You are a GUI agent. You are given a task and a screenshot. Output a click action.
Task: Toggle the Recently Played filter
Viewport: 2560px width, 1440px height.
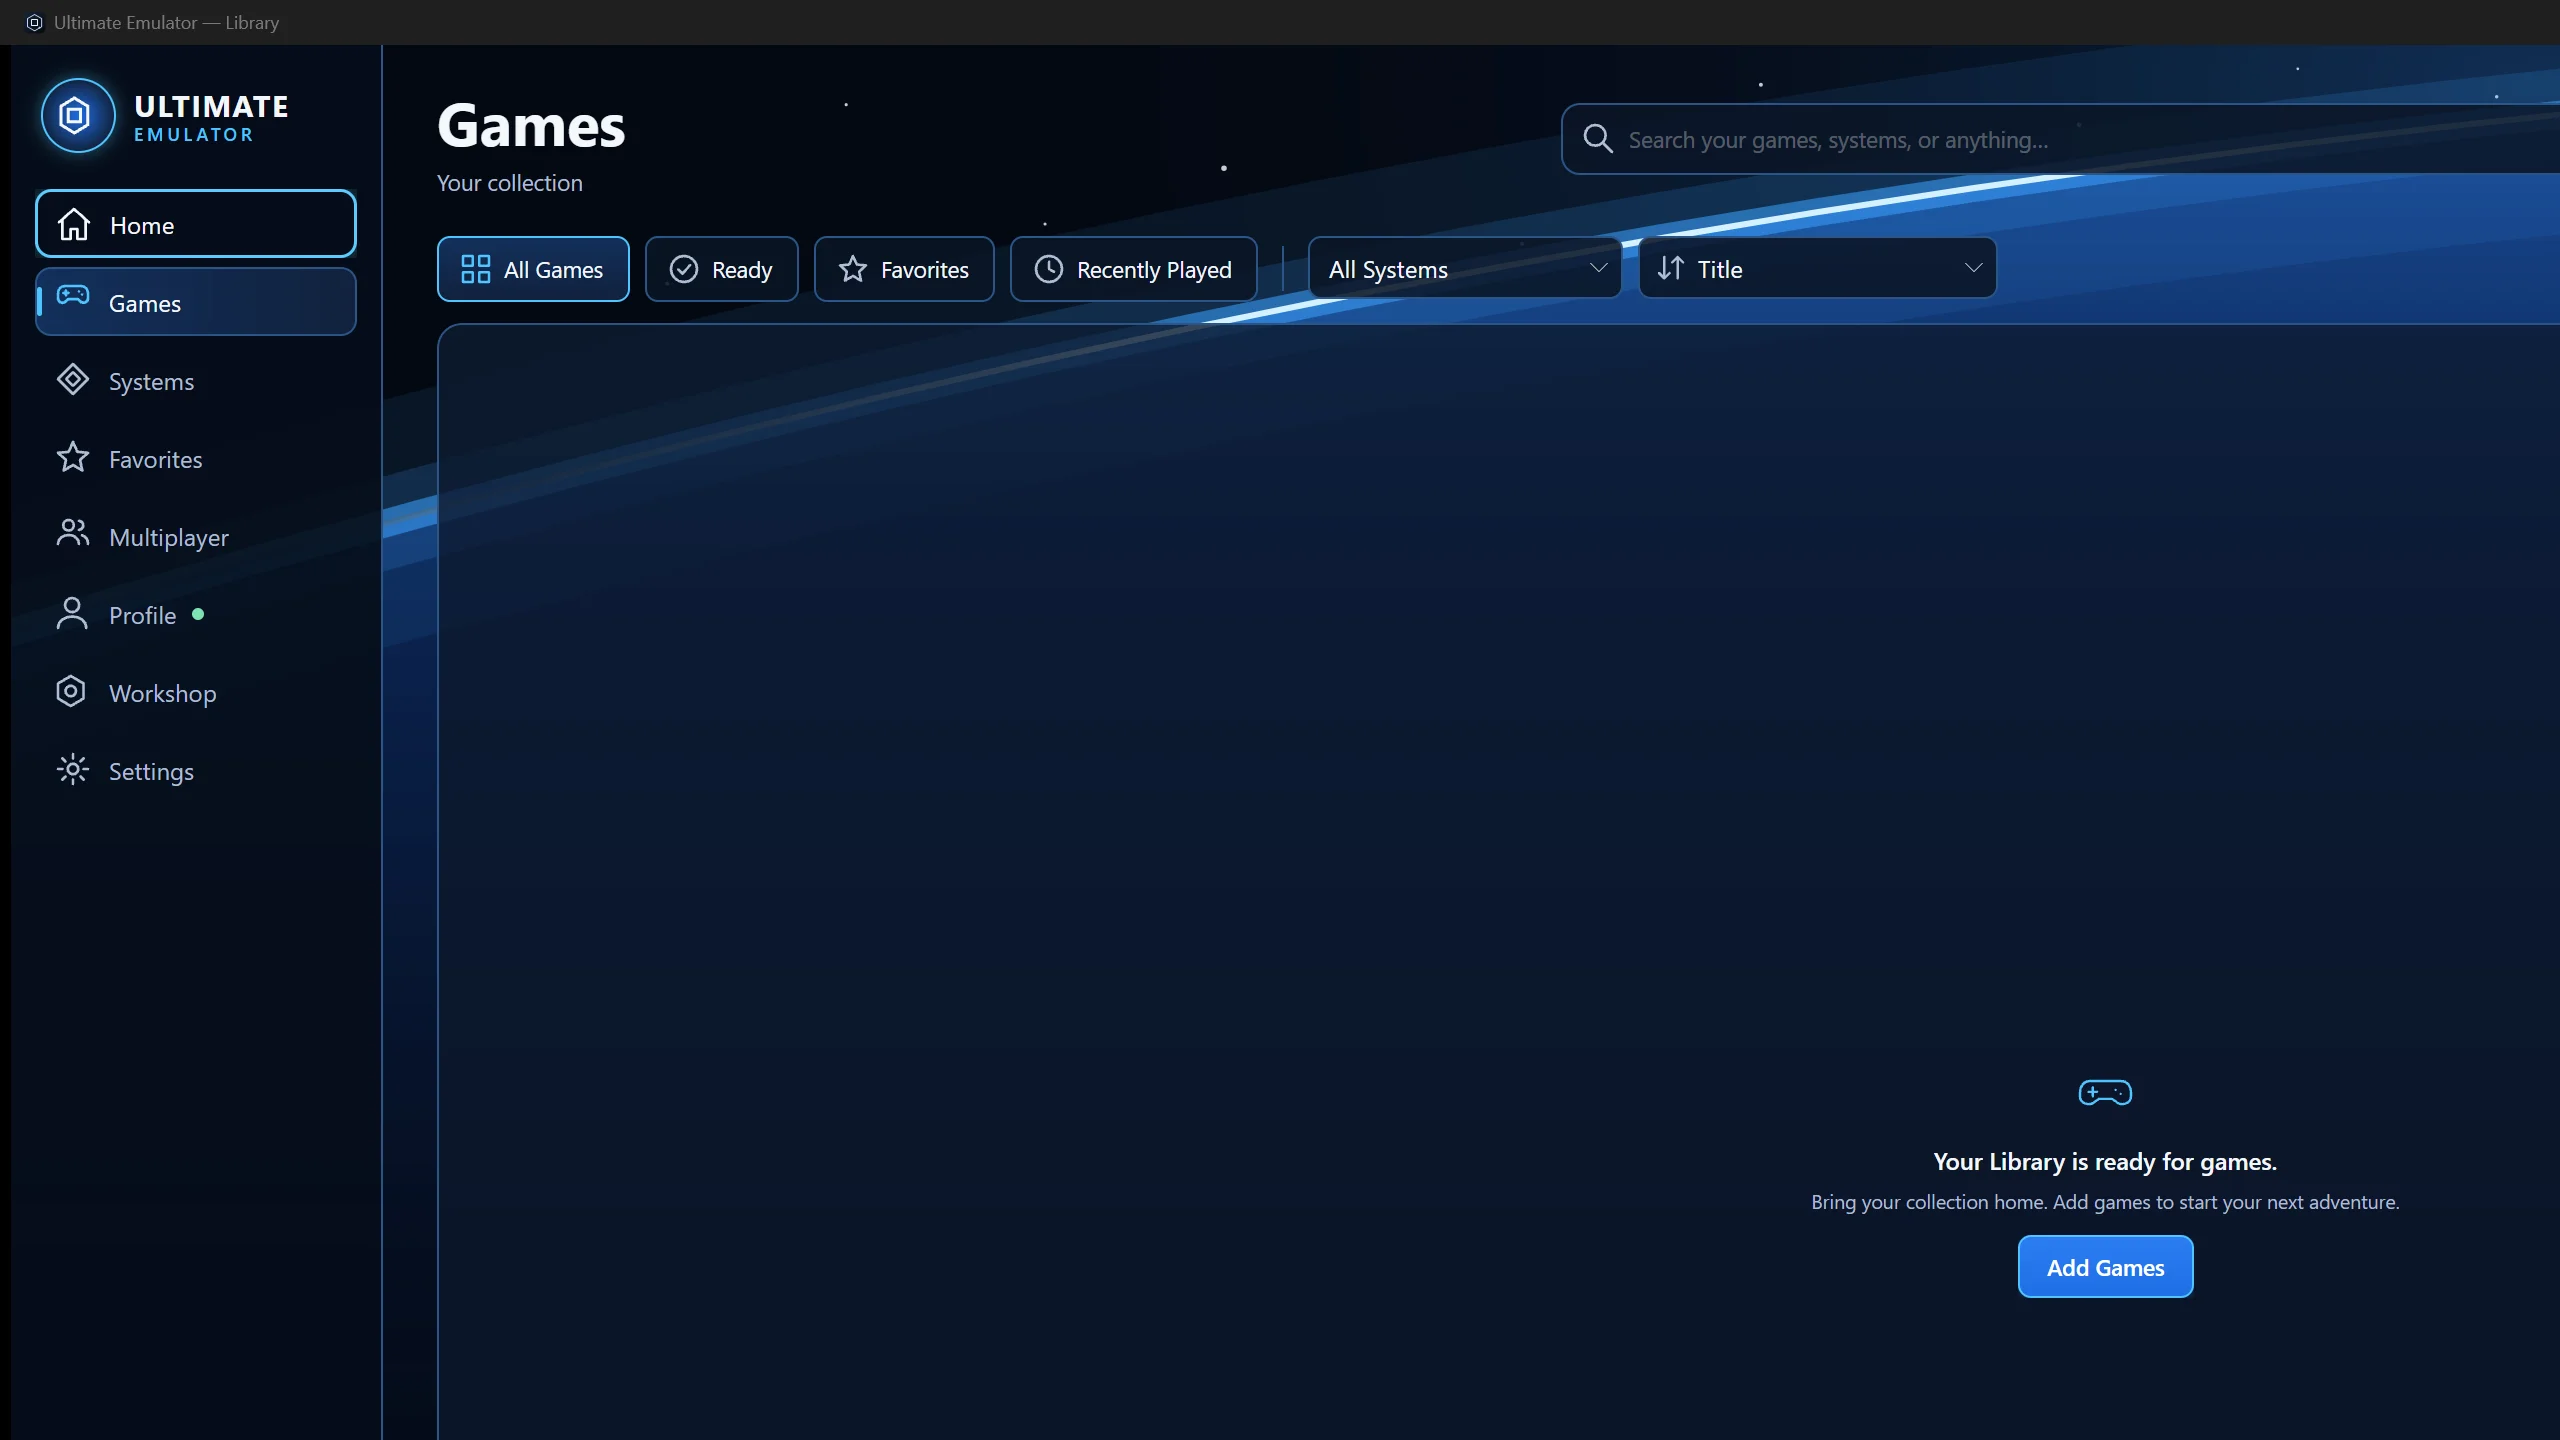pos(1133,269)
